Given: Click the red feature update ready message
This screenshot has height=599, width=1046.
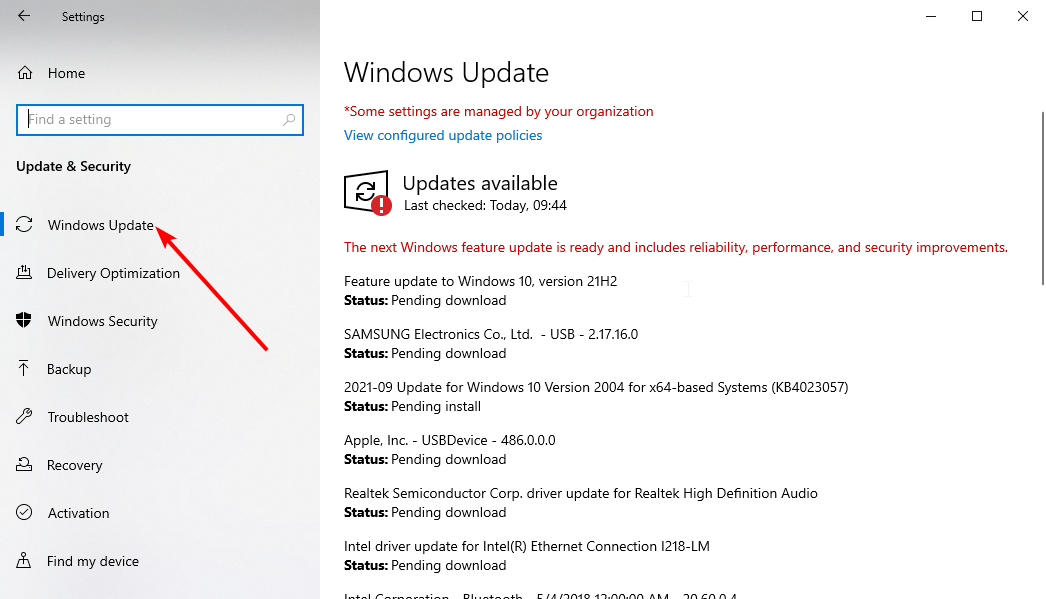Looking at the screenshot, I should click(676, 247).
